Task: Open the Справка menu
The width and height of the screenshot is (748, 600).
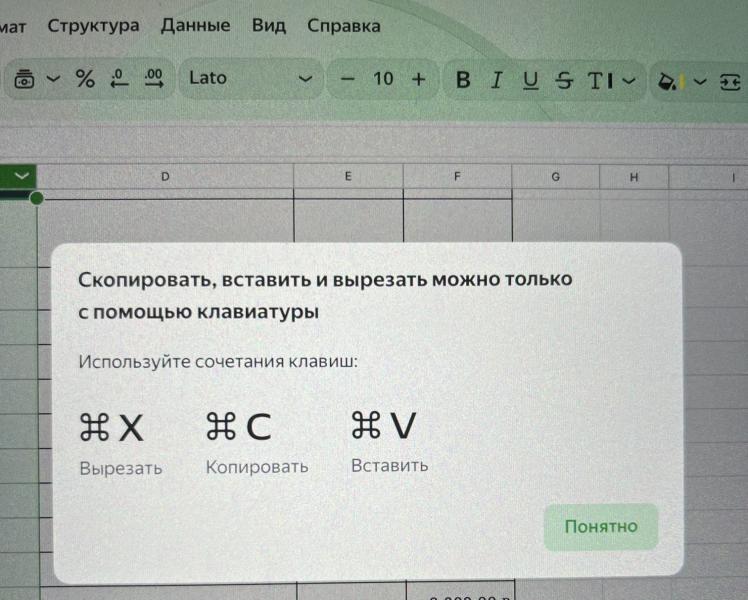Action: point(343,26)
